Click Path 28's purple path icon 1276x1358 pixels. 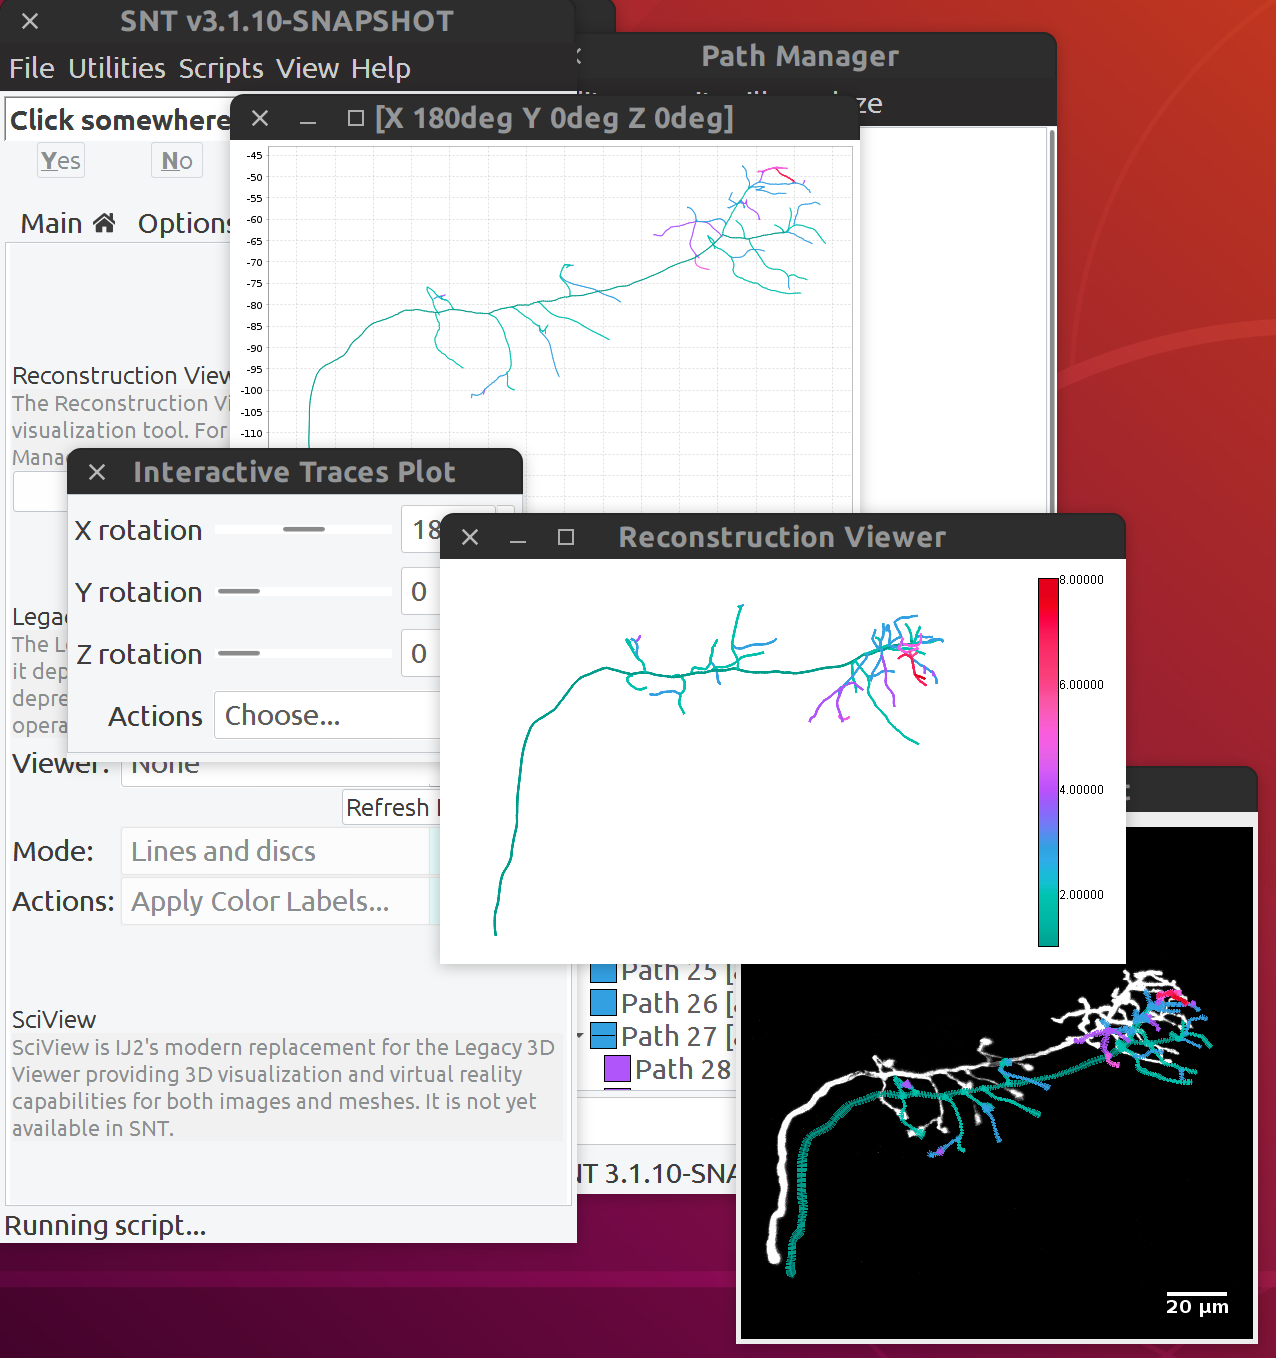tap(617, 1069)
